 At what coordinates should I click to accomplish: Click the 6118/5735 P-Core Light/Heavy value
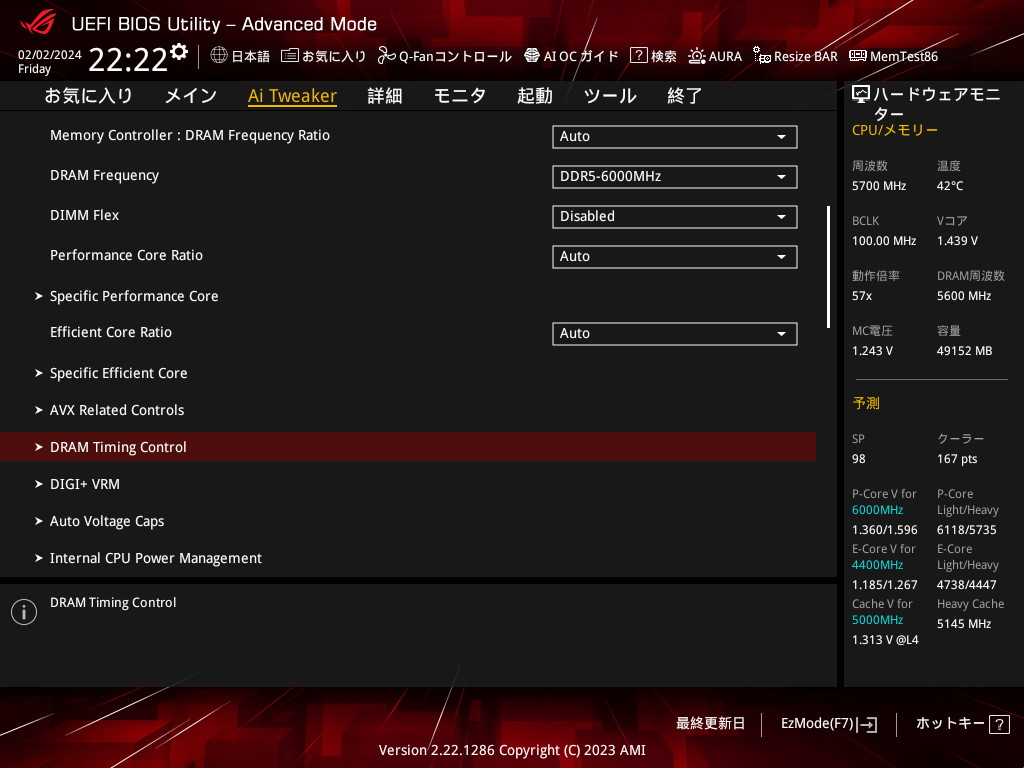point(967,530)
